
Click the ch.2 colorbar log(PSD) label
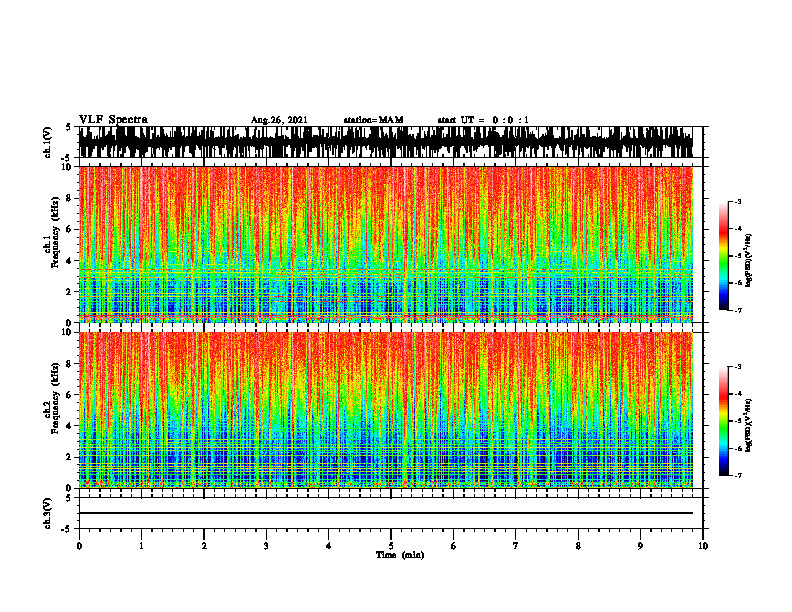pos(749,425)
